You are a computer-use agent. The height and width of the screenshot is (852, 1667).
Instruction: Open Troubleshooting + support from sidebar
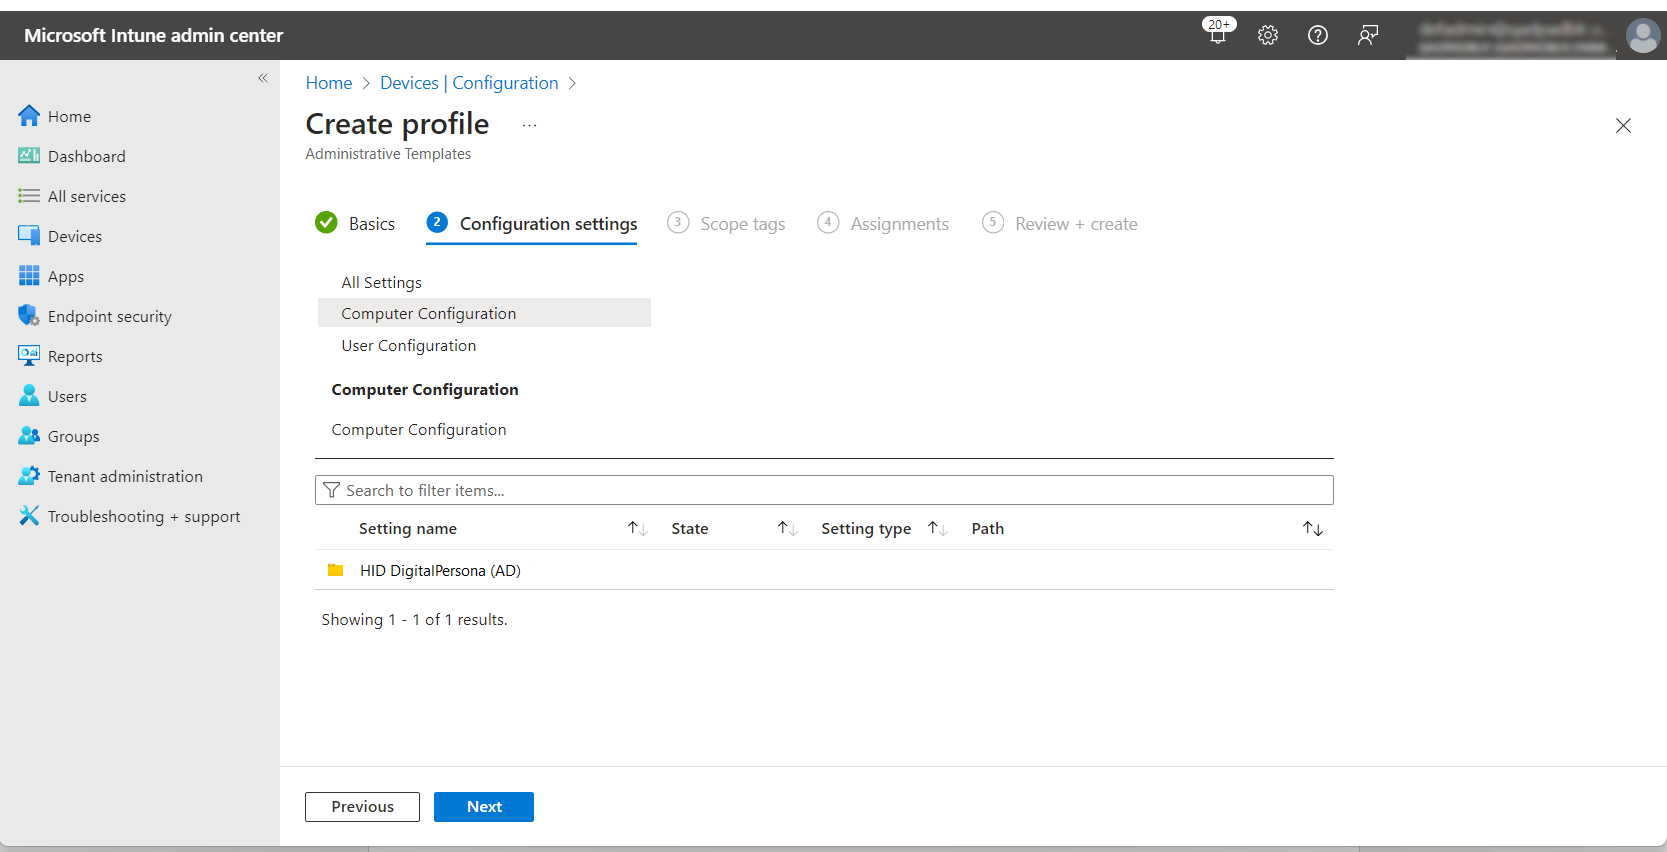pyautogui.click(x=143, y=517)
